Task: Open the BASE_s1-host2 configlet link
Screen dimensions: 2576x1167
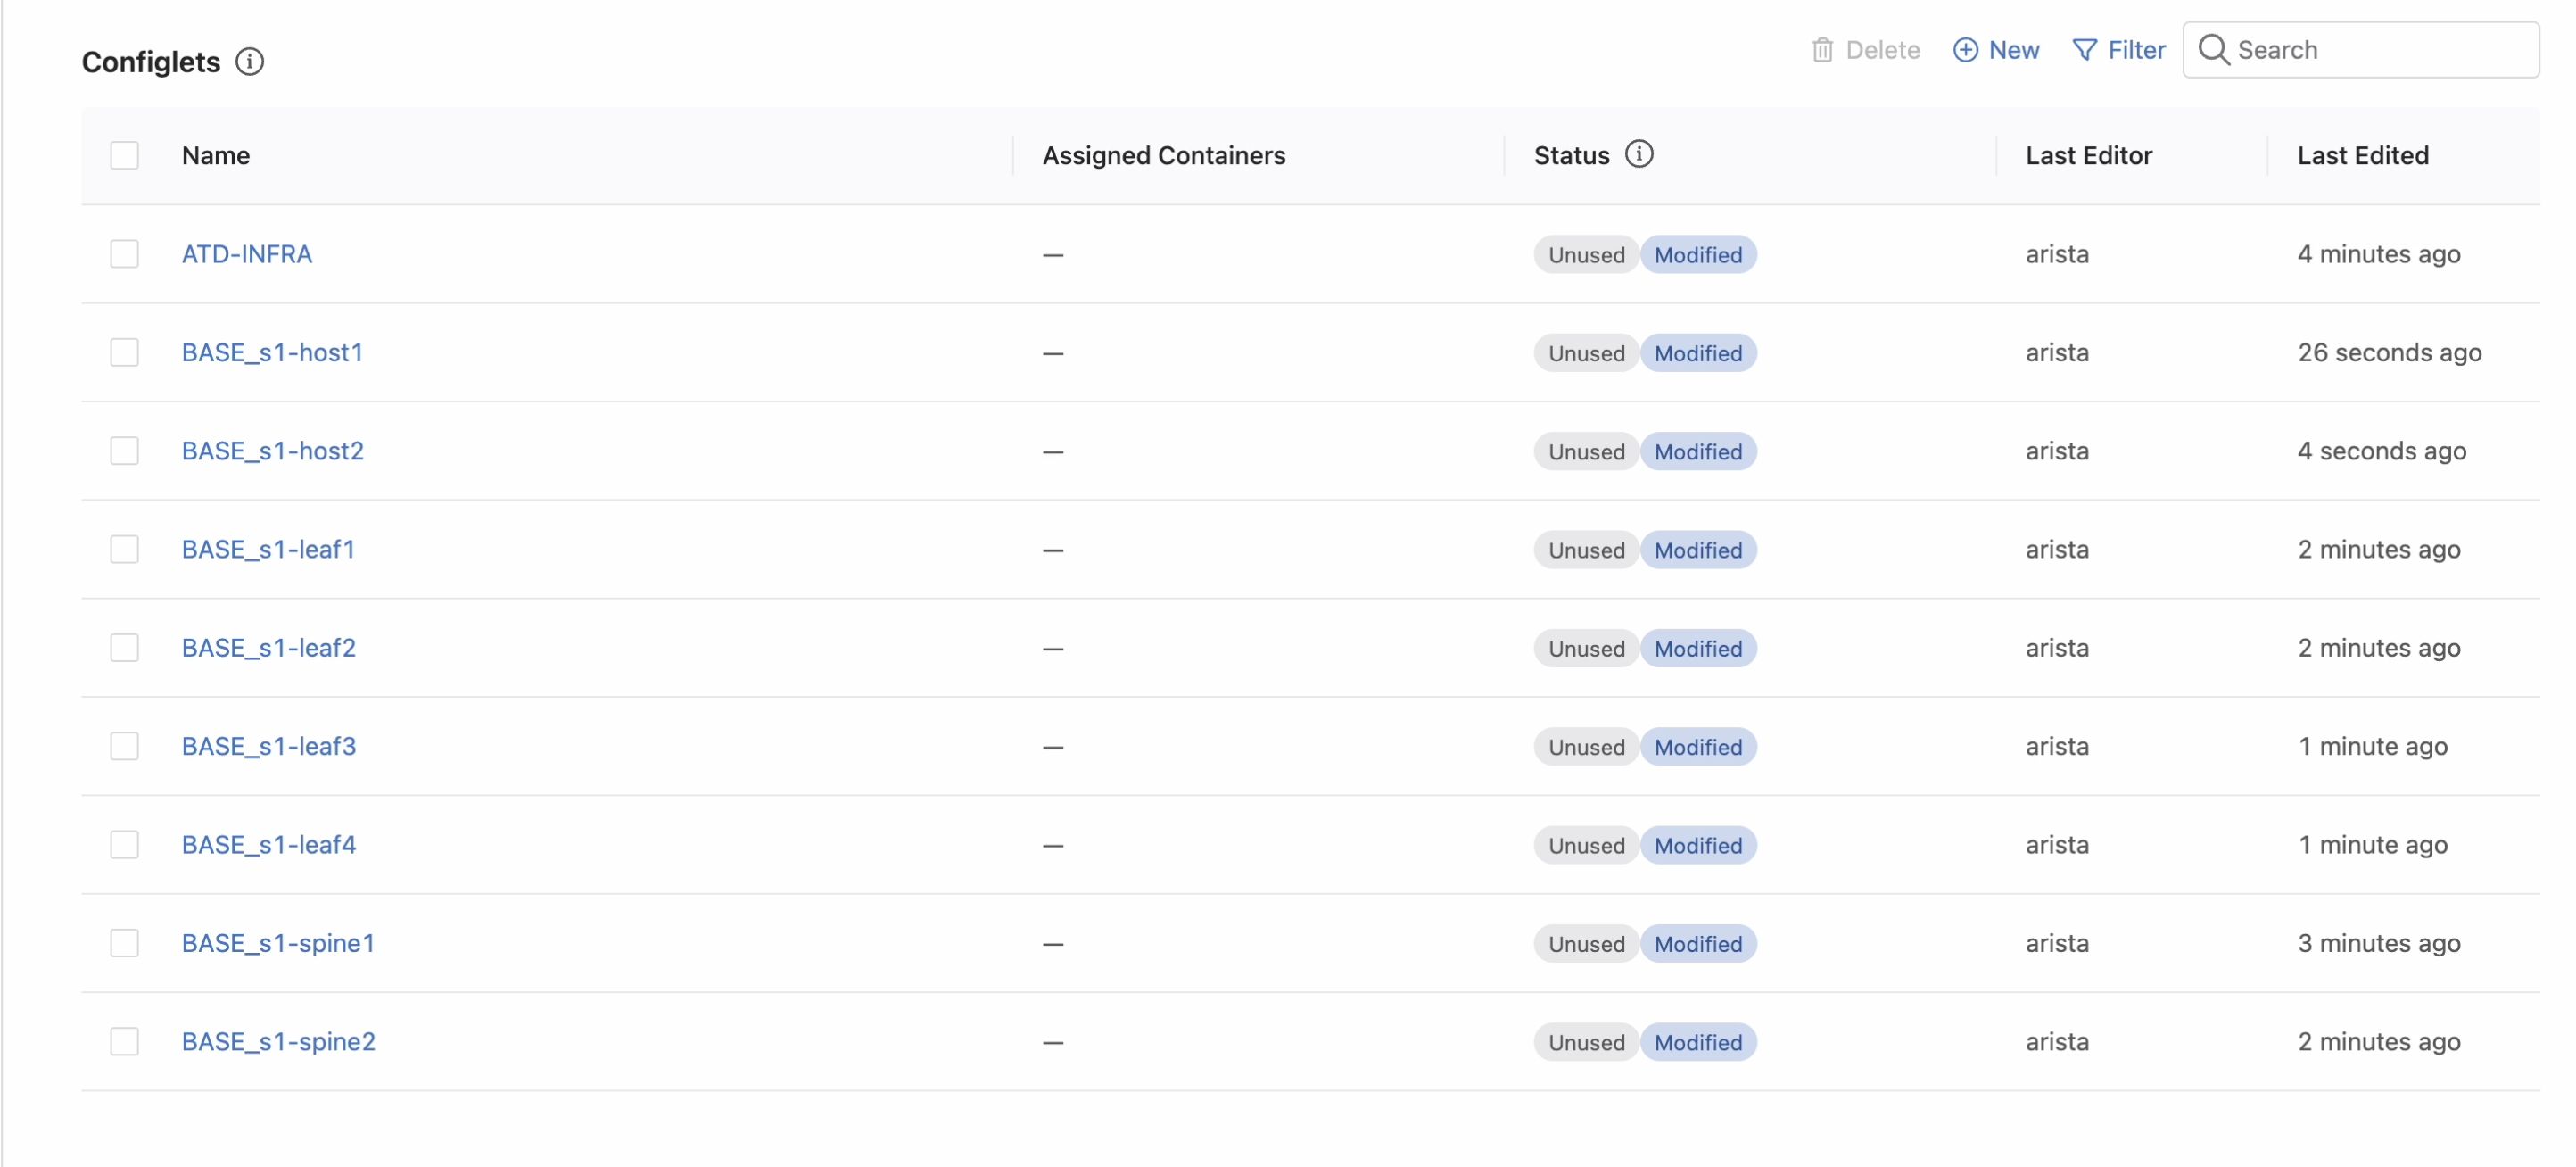Action: 272,451
